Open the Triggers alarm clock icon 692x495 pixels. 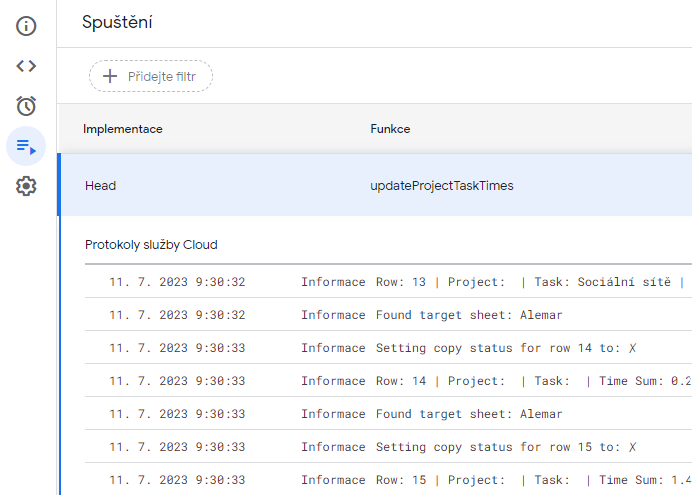coord(26,106)
